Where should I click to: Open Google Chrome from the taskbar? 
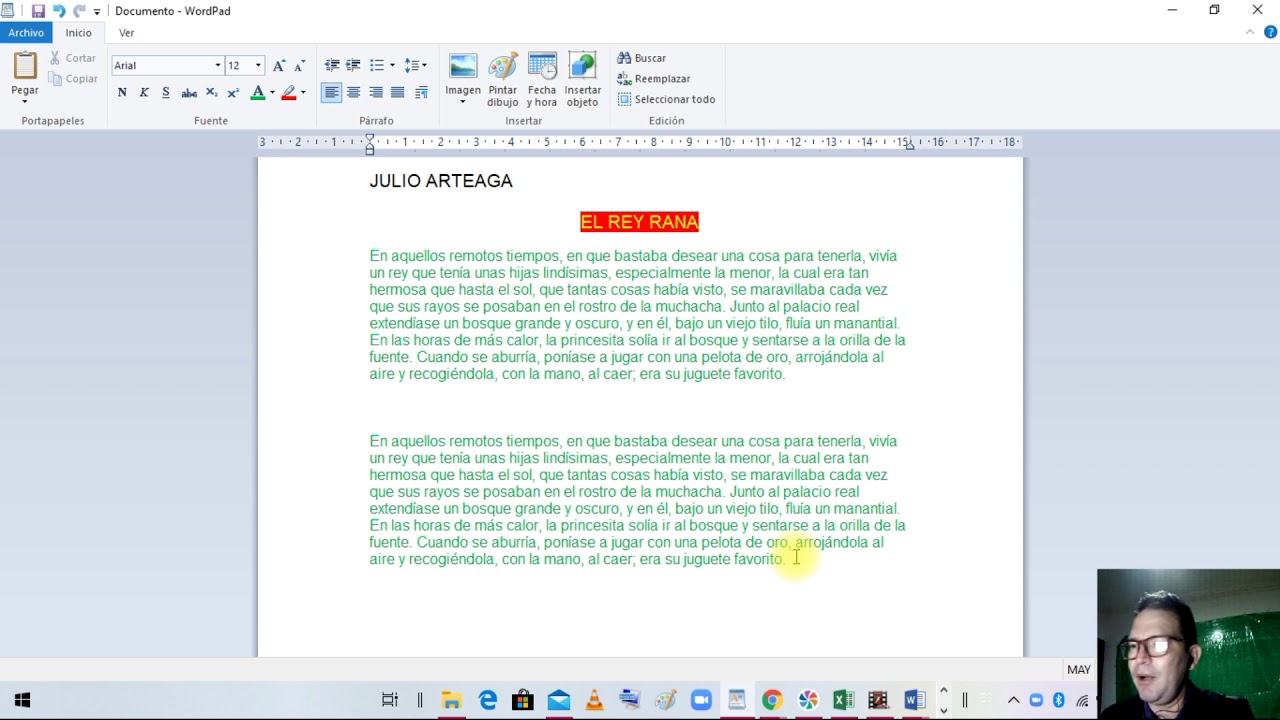click(772, 700)
